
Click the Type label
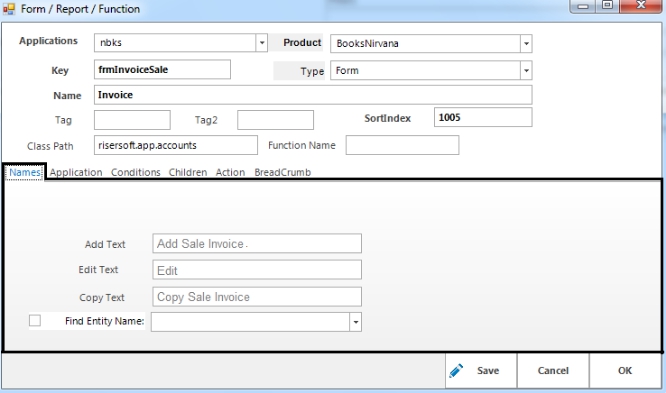[312, 71]
